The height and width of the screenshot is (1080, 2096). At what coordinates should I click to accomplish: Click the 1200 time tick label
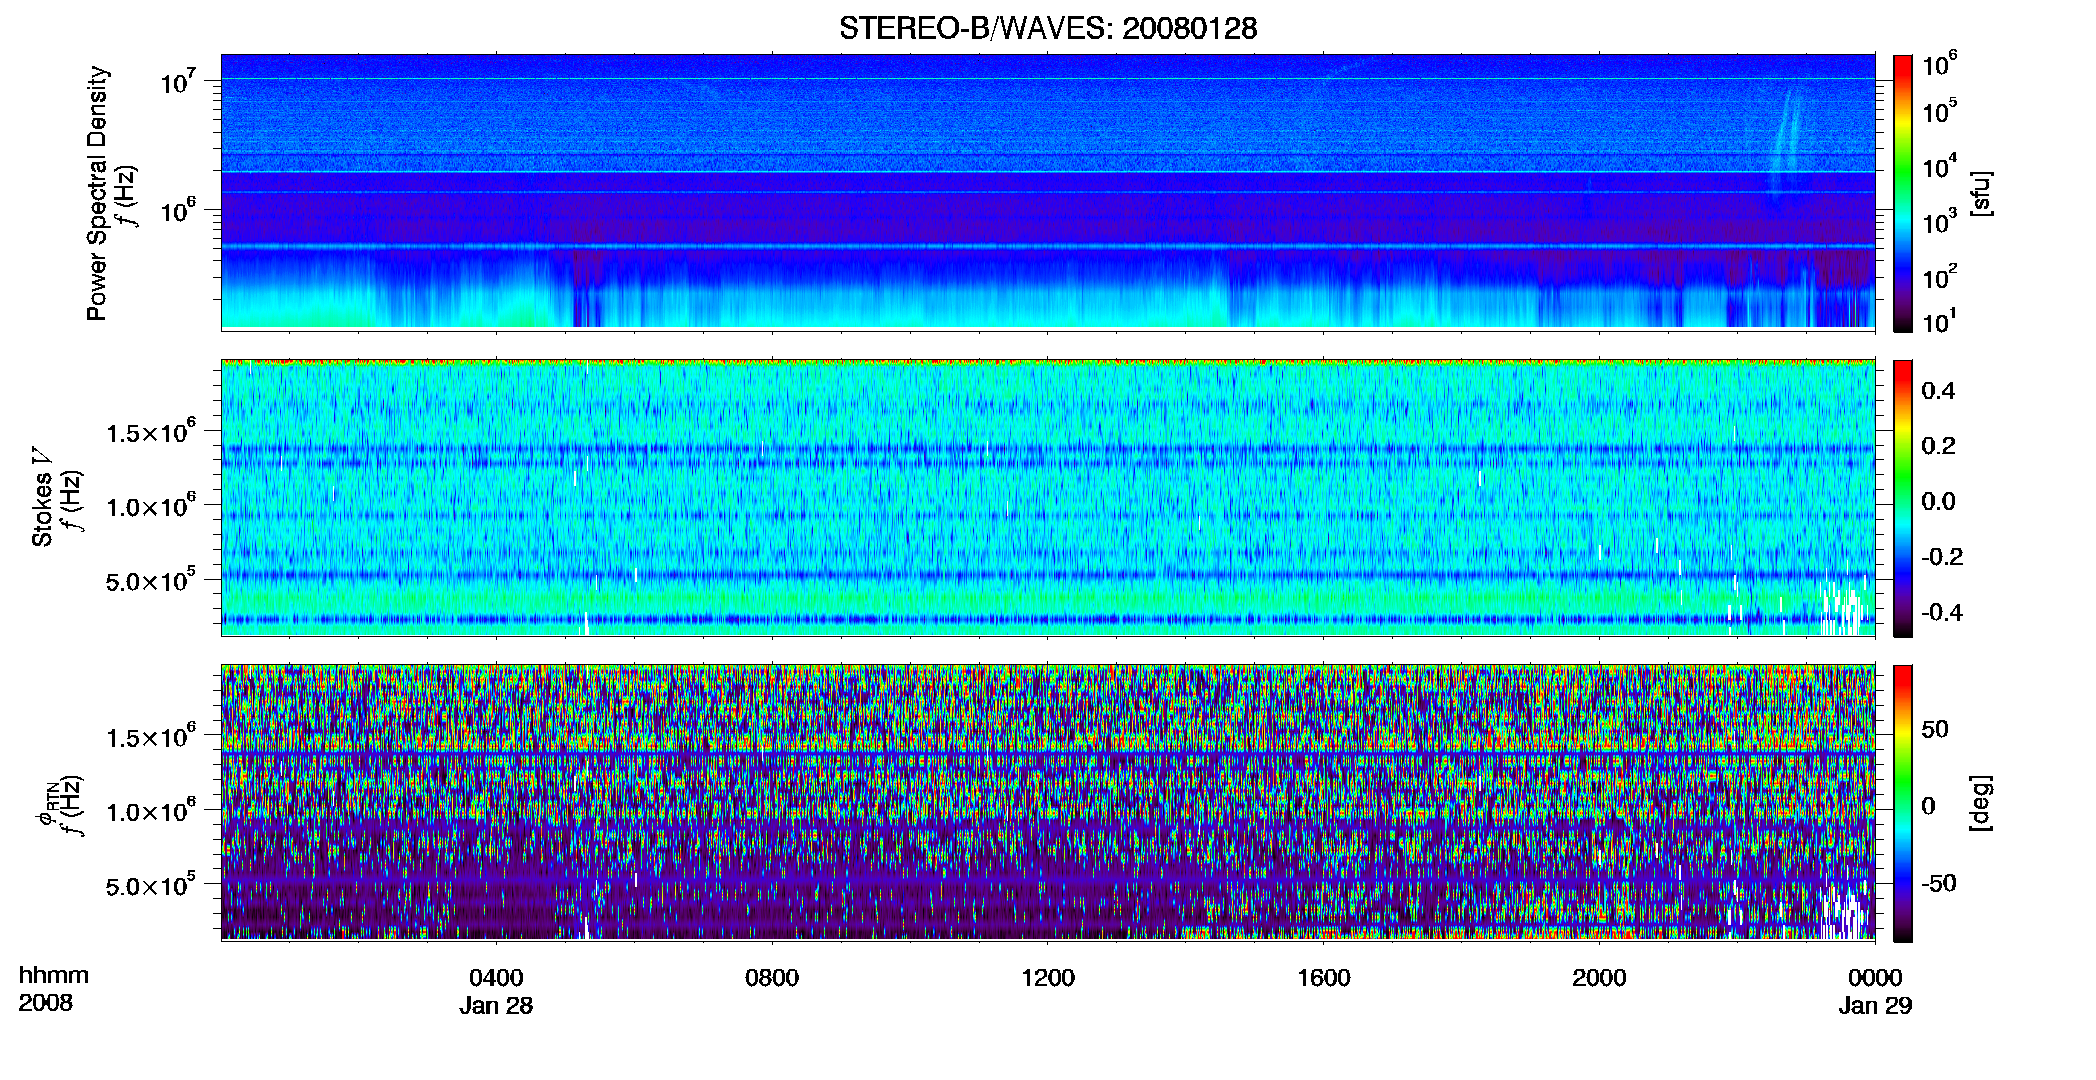coord(1048,978)
